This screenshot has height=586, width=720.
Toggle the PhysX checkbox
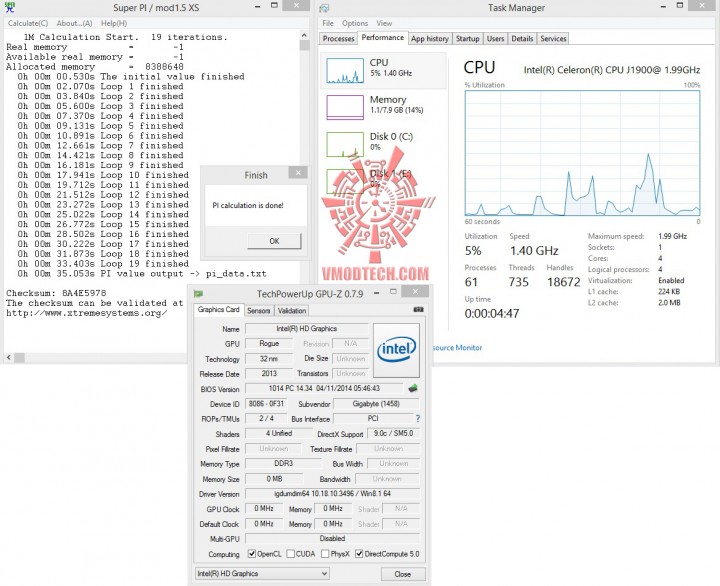325,554
